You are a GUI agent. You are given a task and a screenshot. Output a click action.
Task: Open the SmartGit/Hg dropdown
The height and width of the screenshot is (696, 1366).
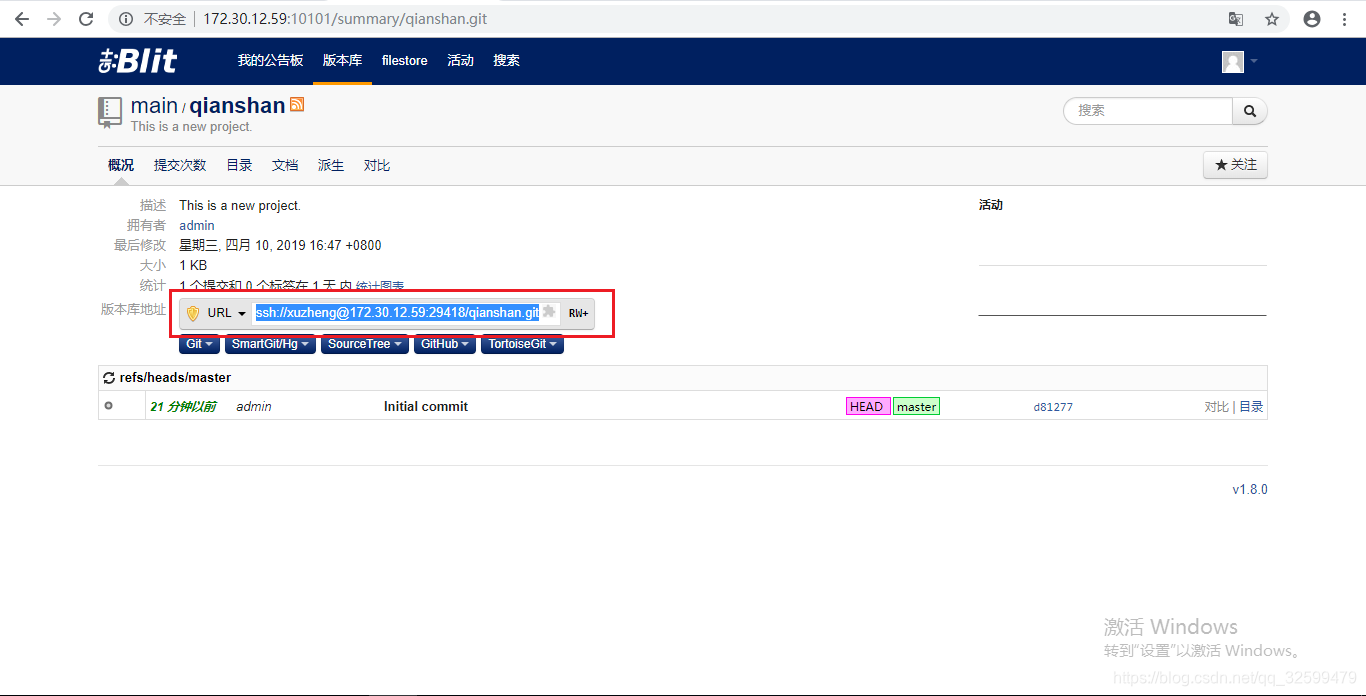coord(270,344)
